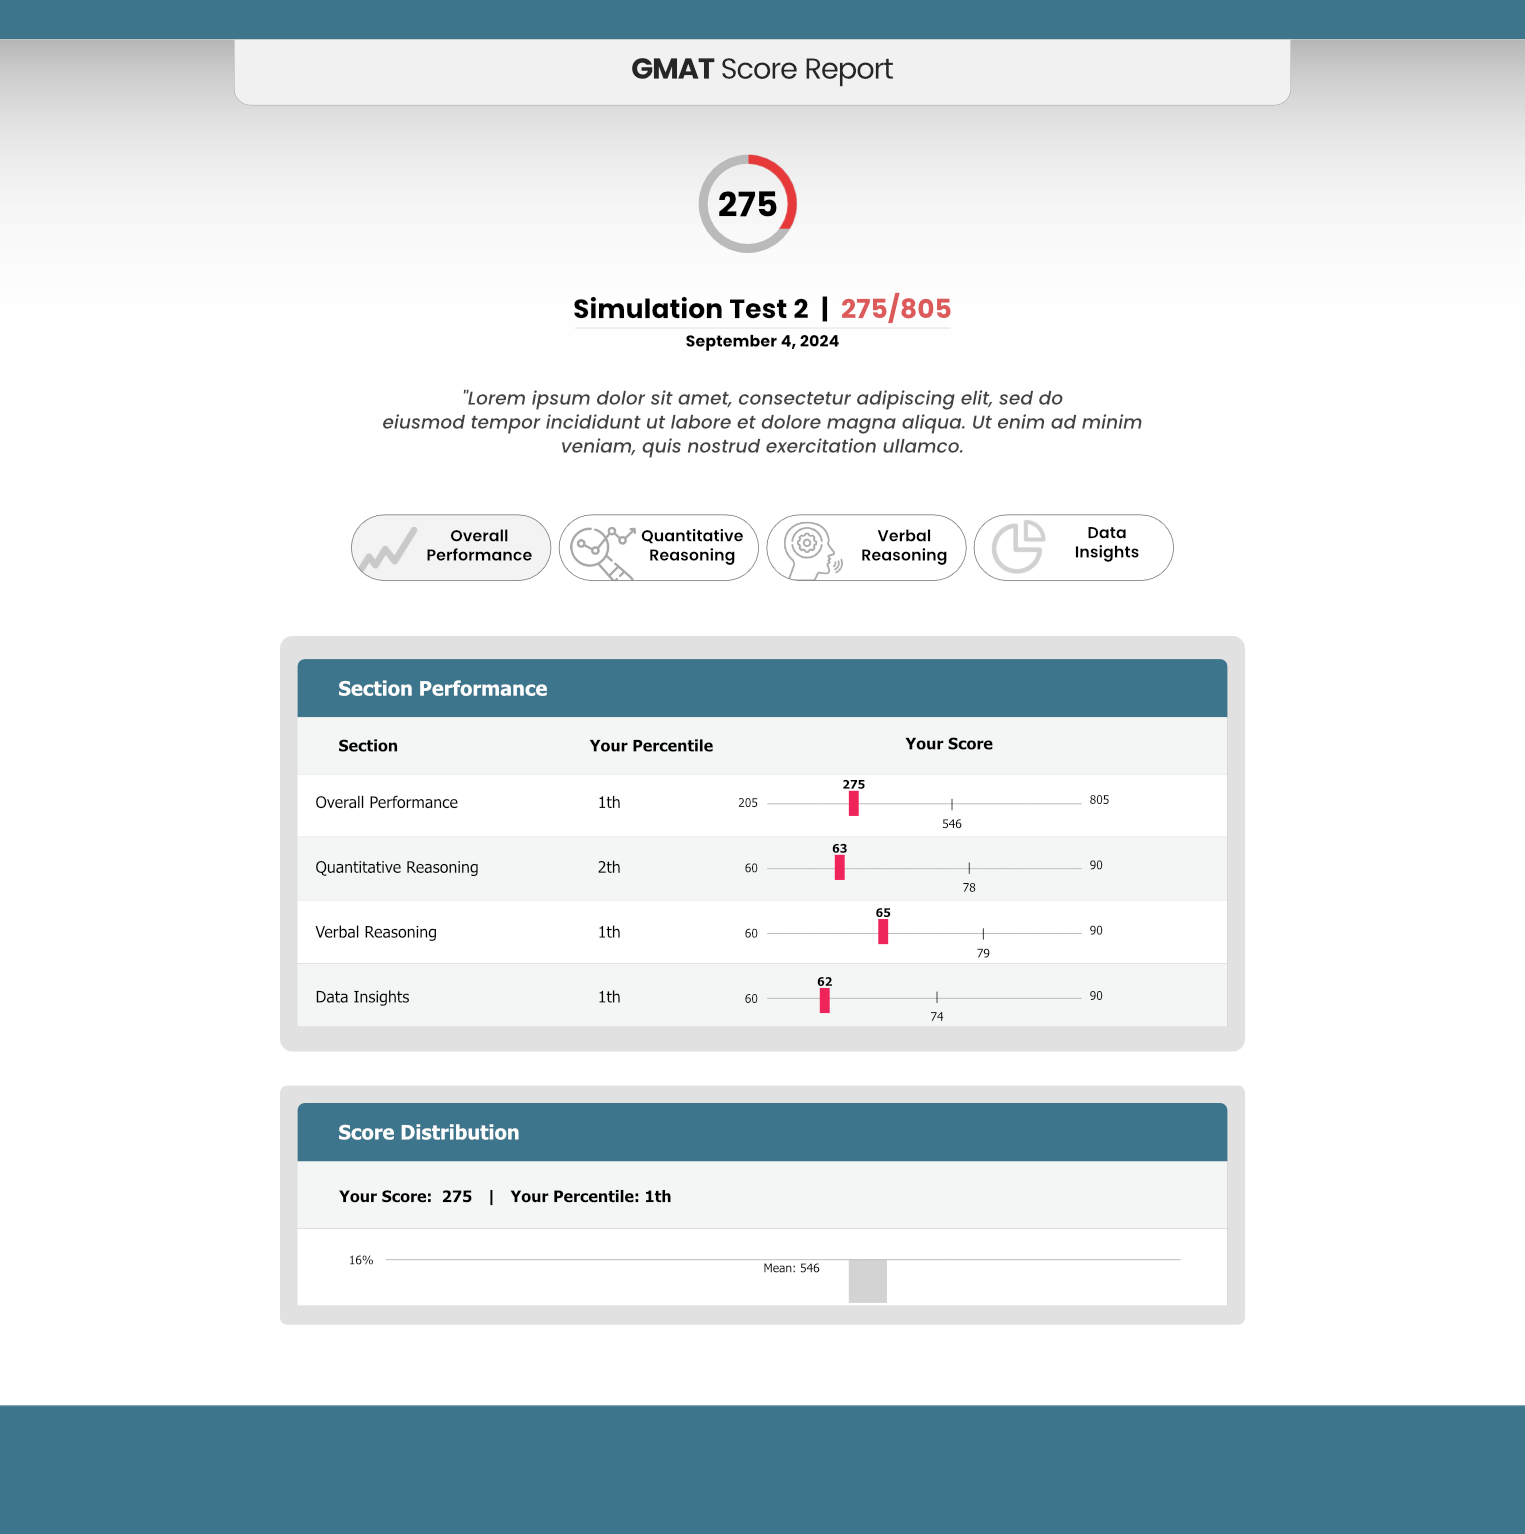Screen dimensions: 1525x1534
Task: Click the red 275 marker on overall slider
Action: (x=853, y=803)
